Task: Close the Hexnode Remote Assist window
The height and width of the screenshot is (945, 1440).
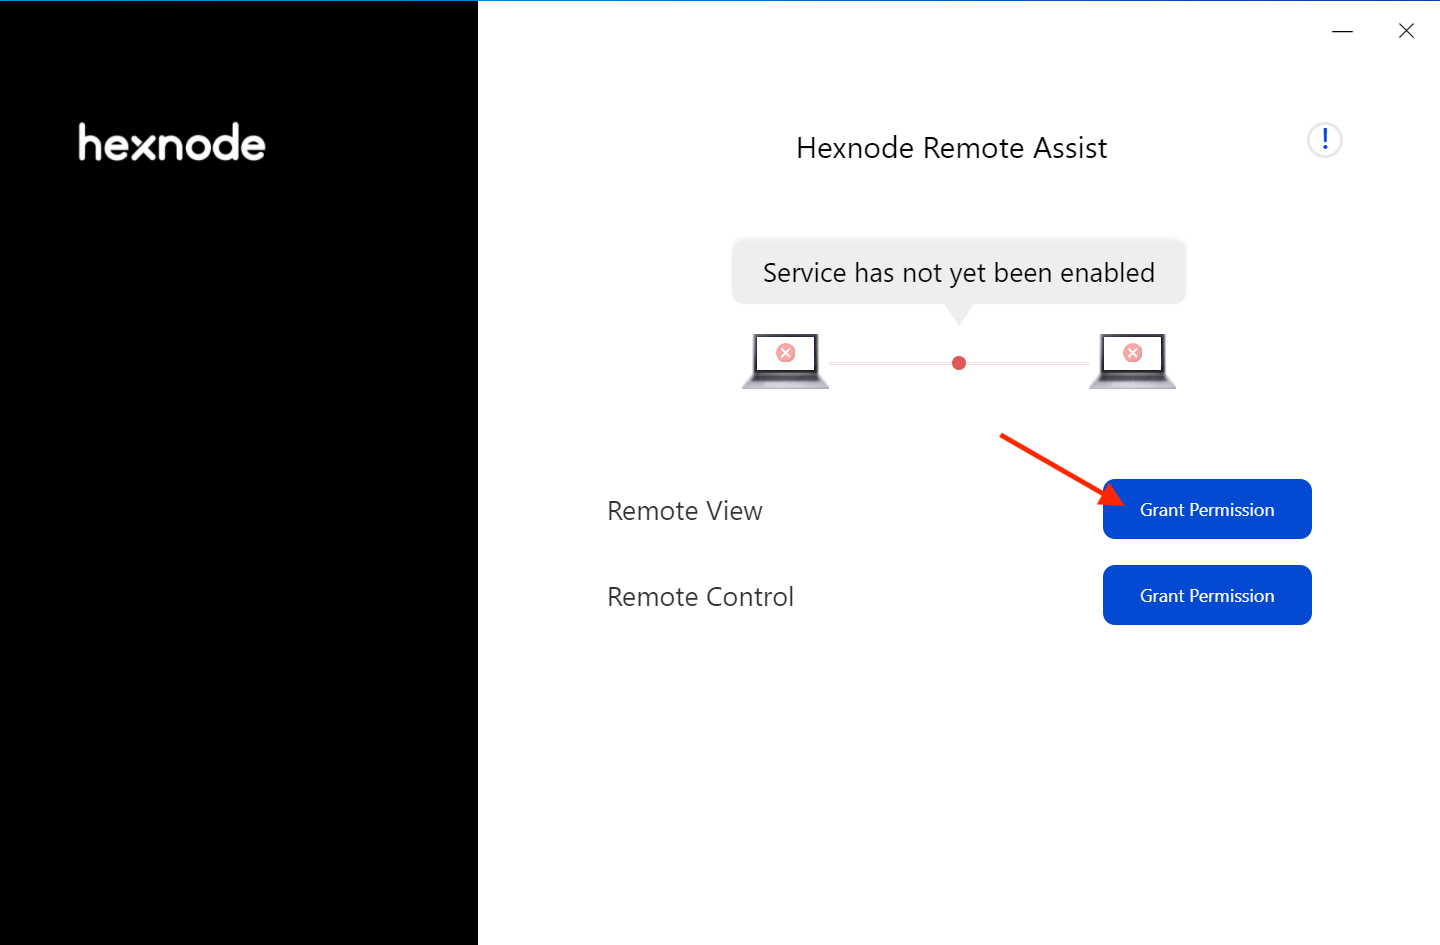Action: [x=1406, y=31]
